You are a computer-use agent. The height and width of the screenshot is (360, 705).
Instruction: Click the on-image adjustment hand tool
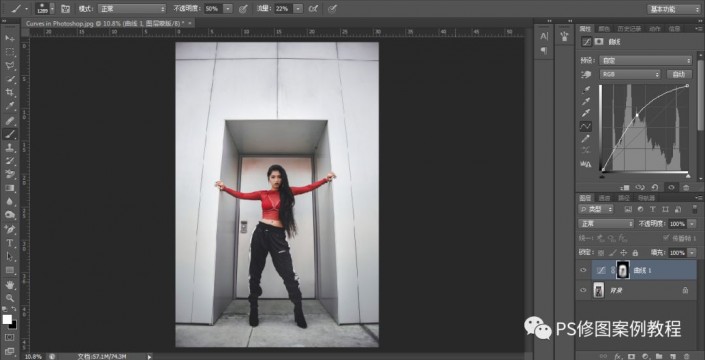click(x=585, y=74)
